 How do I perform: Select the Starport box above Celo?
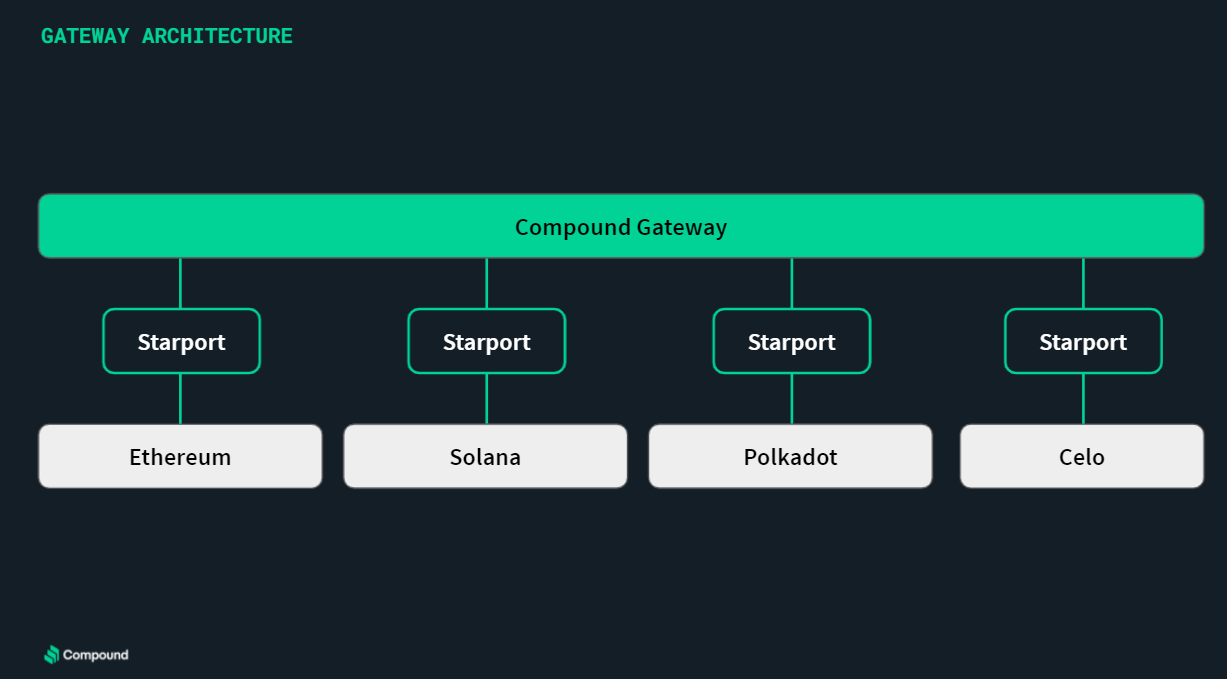tap(1083, 341)
